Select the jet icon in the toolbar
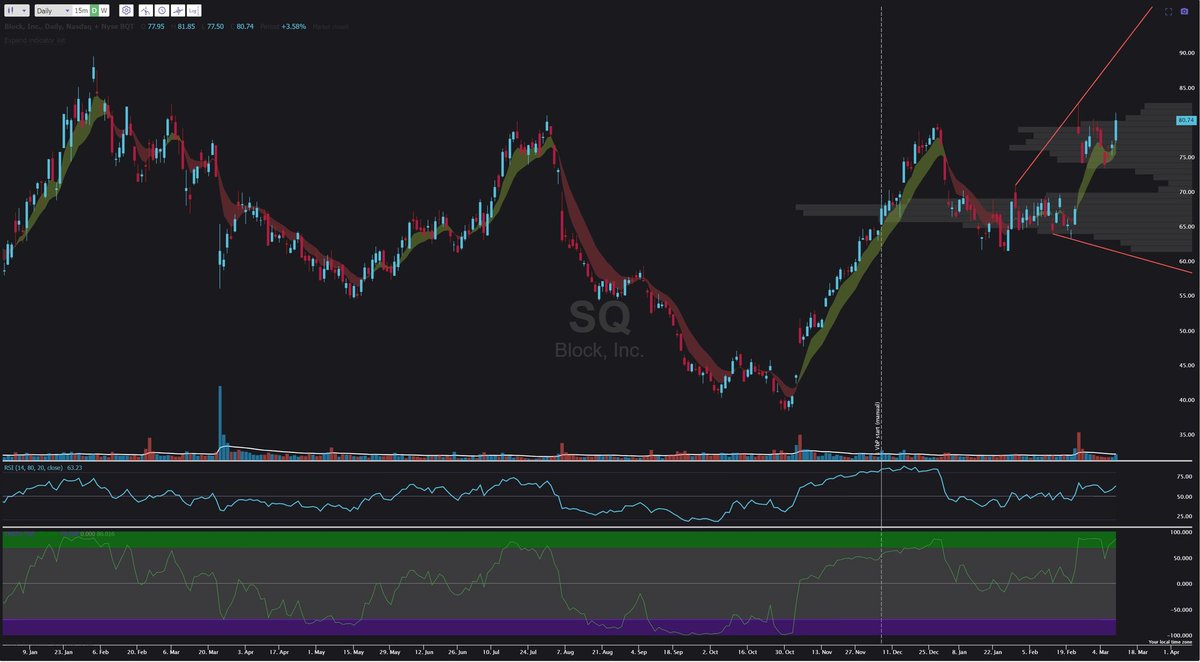The height and width of the screenshot is (662, 1200). tap(178, 10)
